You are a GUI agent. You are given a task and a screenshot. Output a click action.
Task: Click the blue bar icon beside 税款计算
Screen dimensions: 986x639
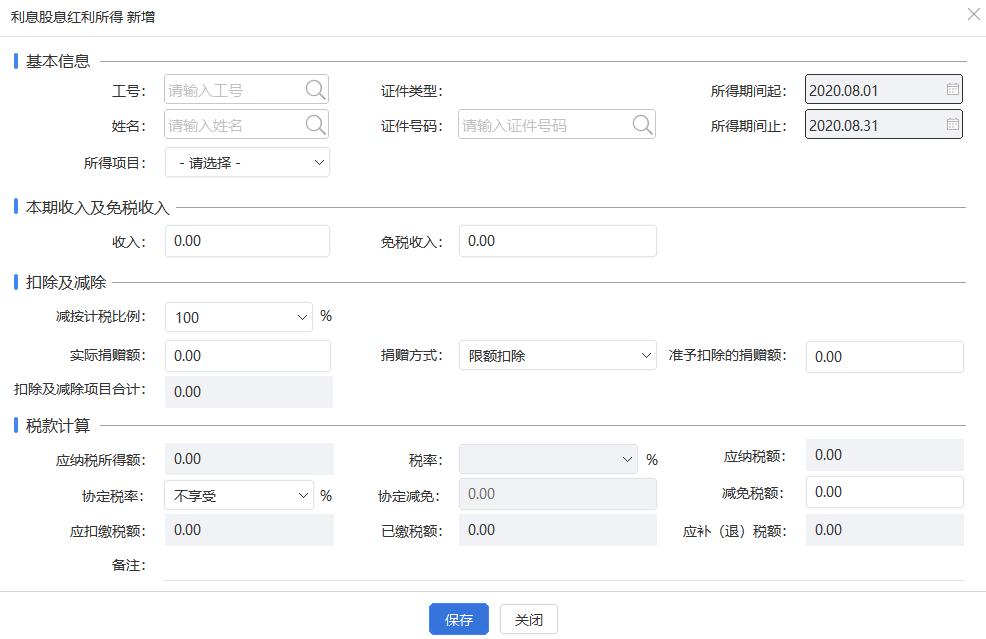(x=14, y=424)
